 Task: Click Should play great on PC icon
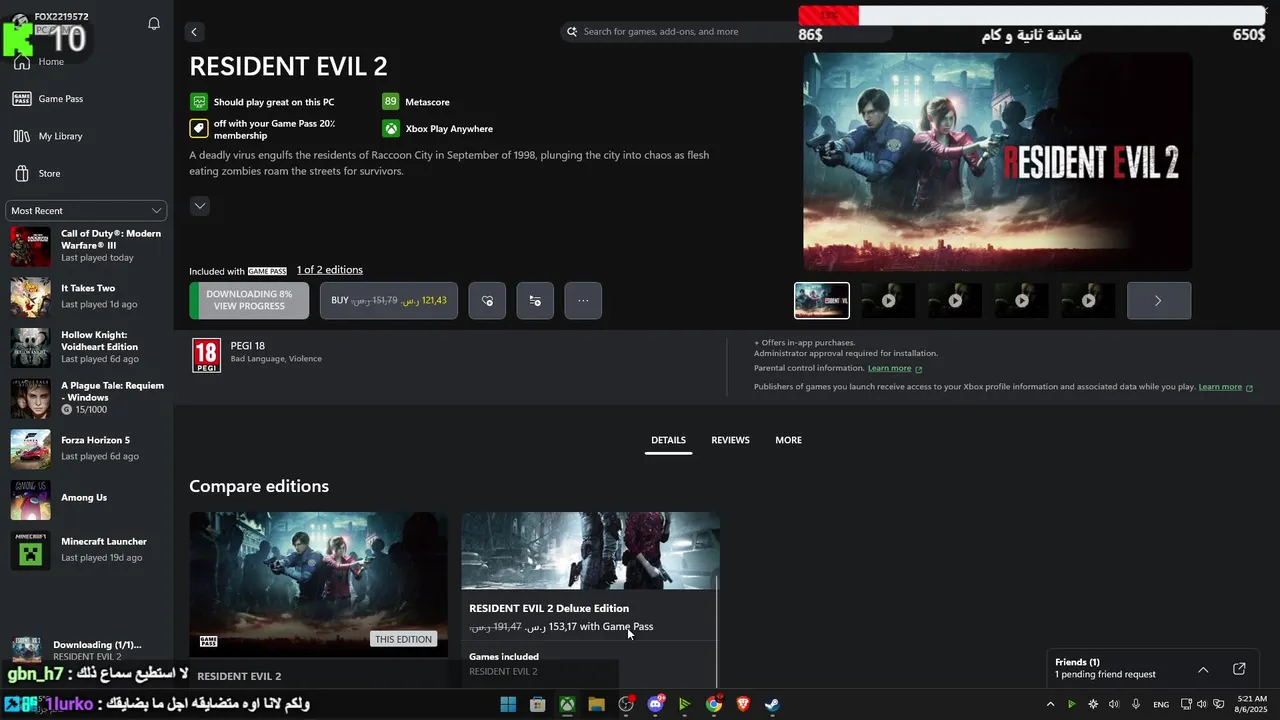[199, 102]
